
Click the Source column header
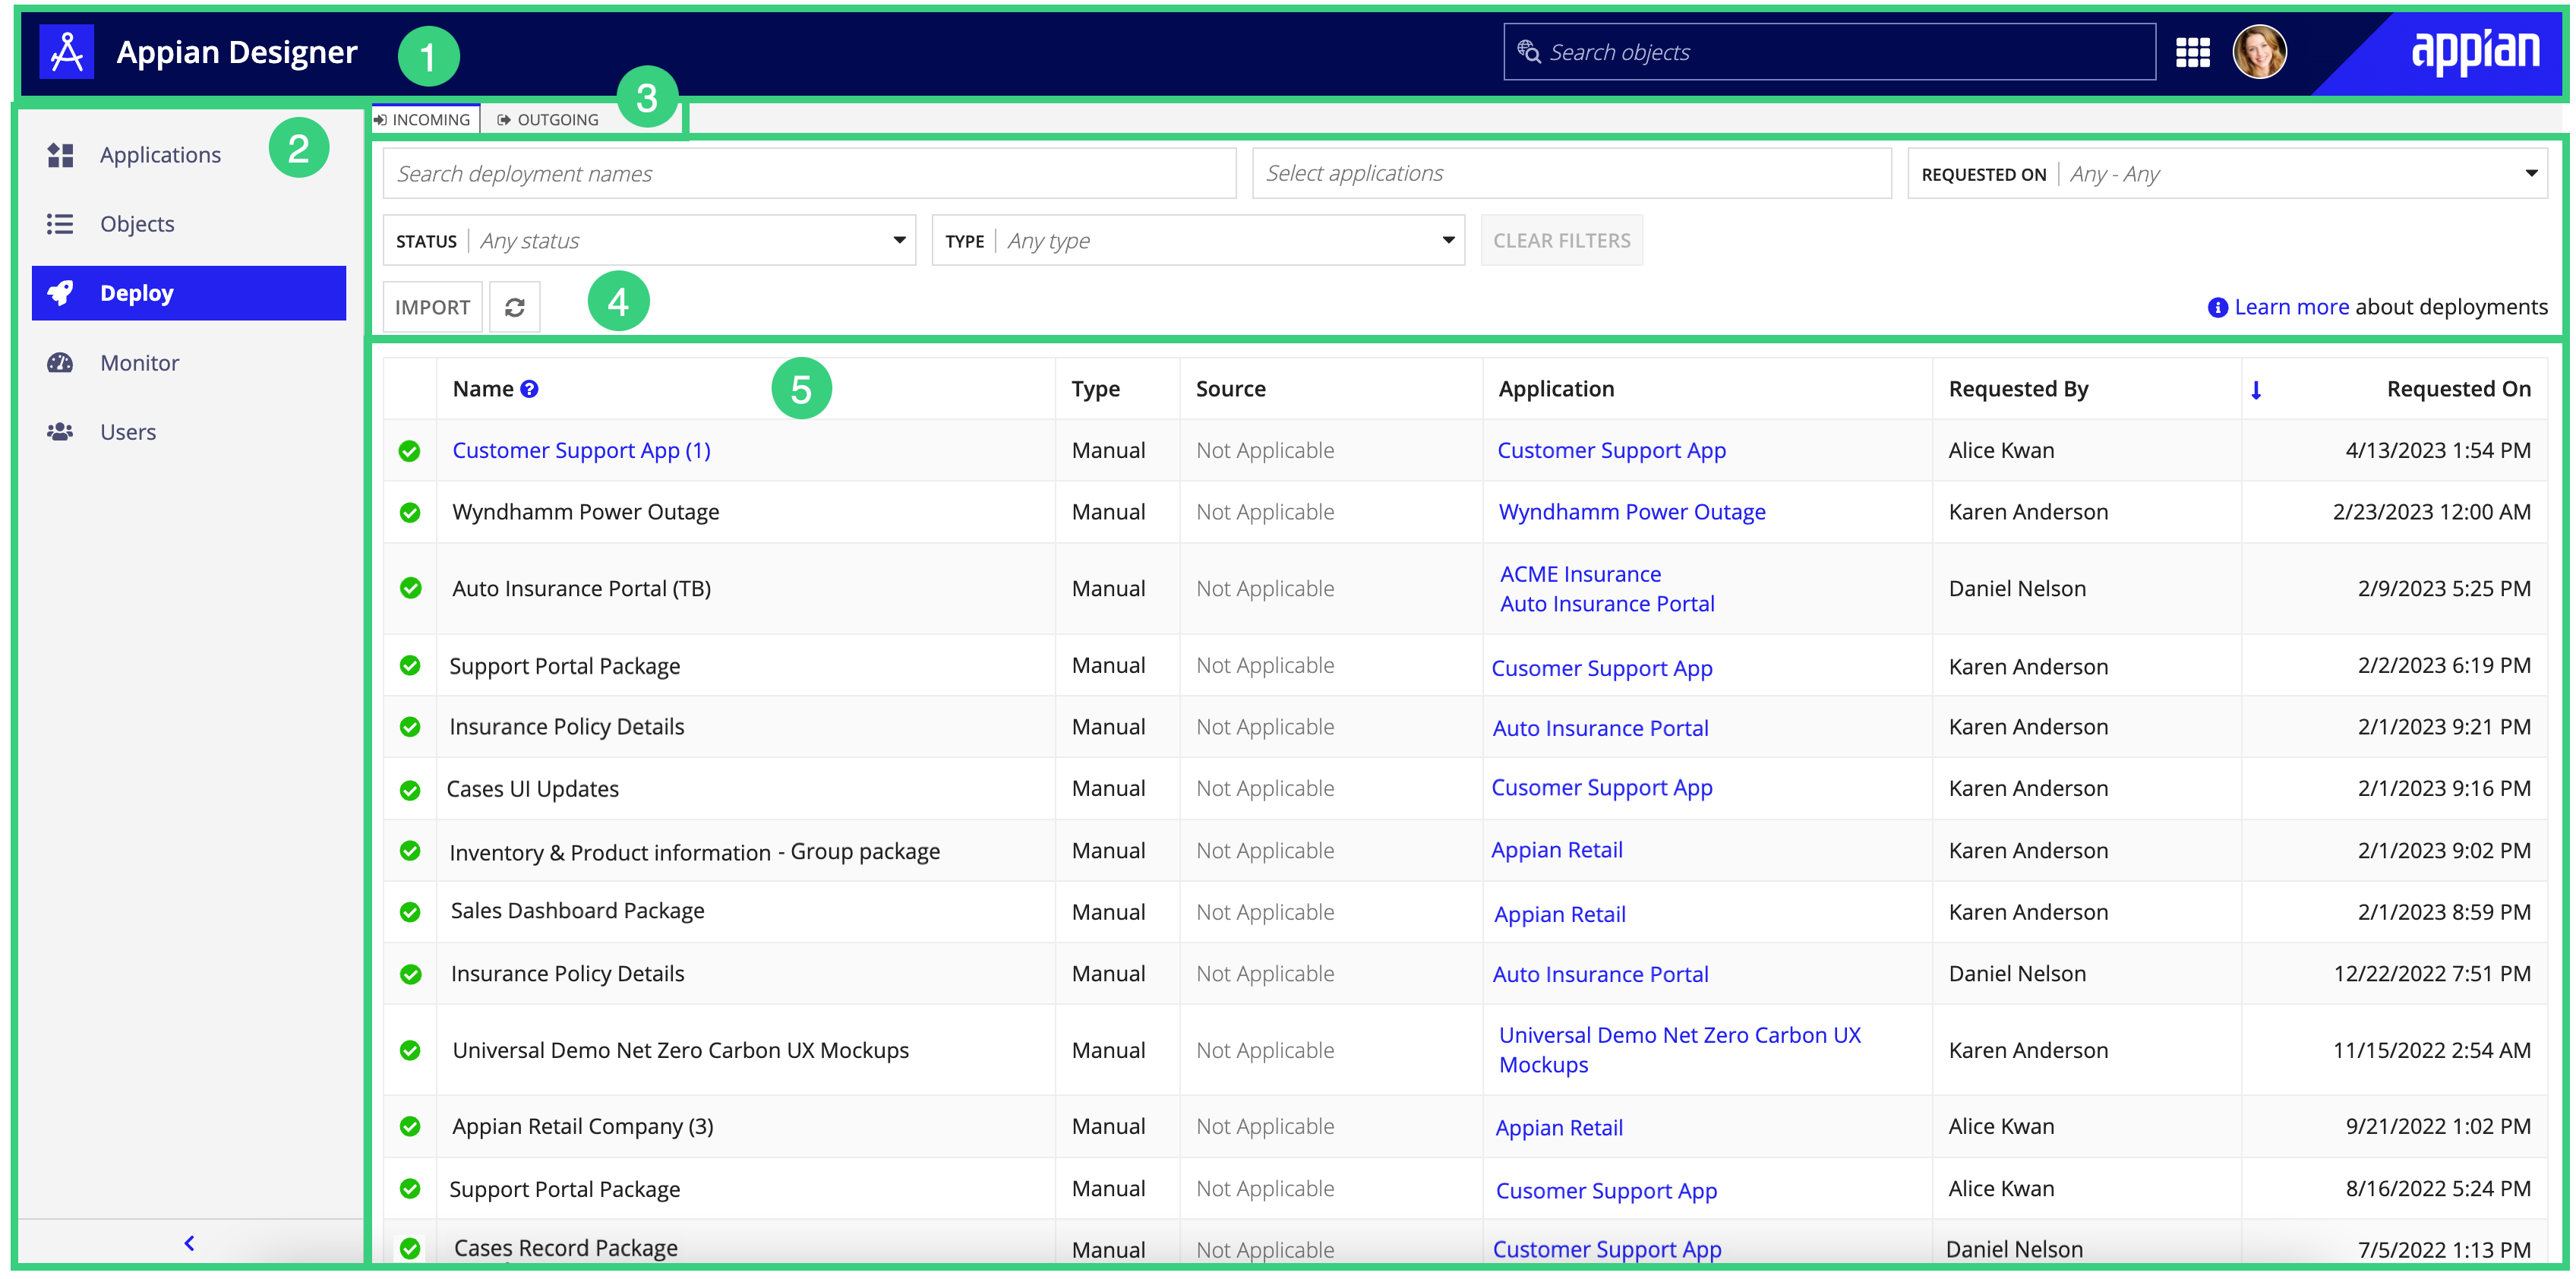pyautogui.click(x=1230, y=389)
